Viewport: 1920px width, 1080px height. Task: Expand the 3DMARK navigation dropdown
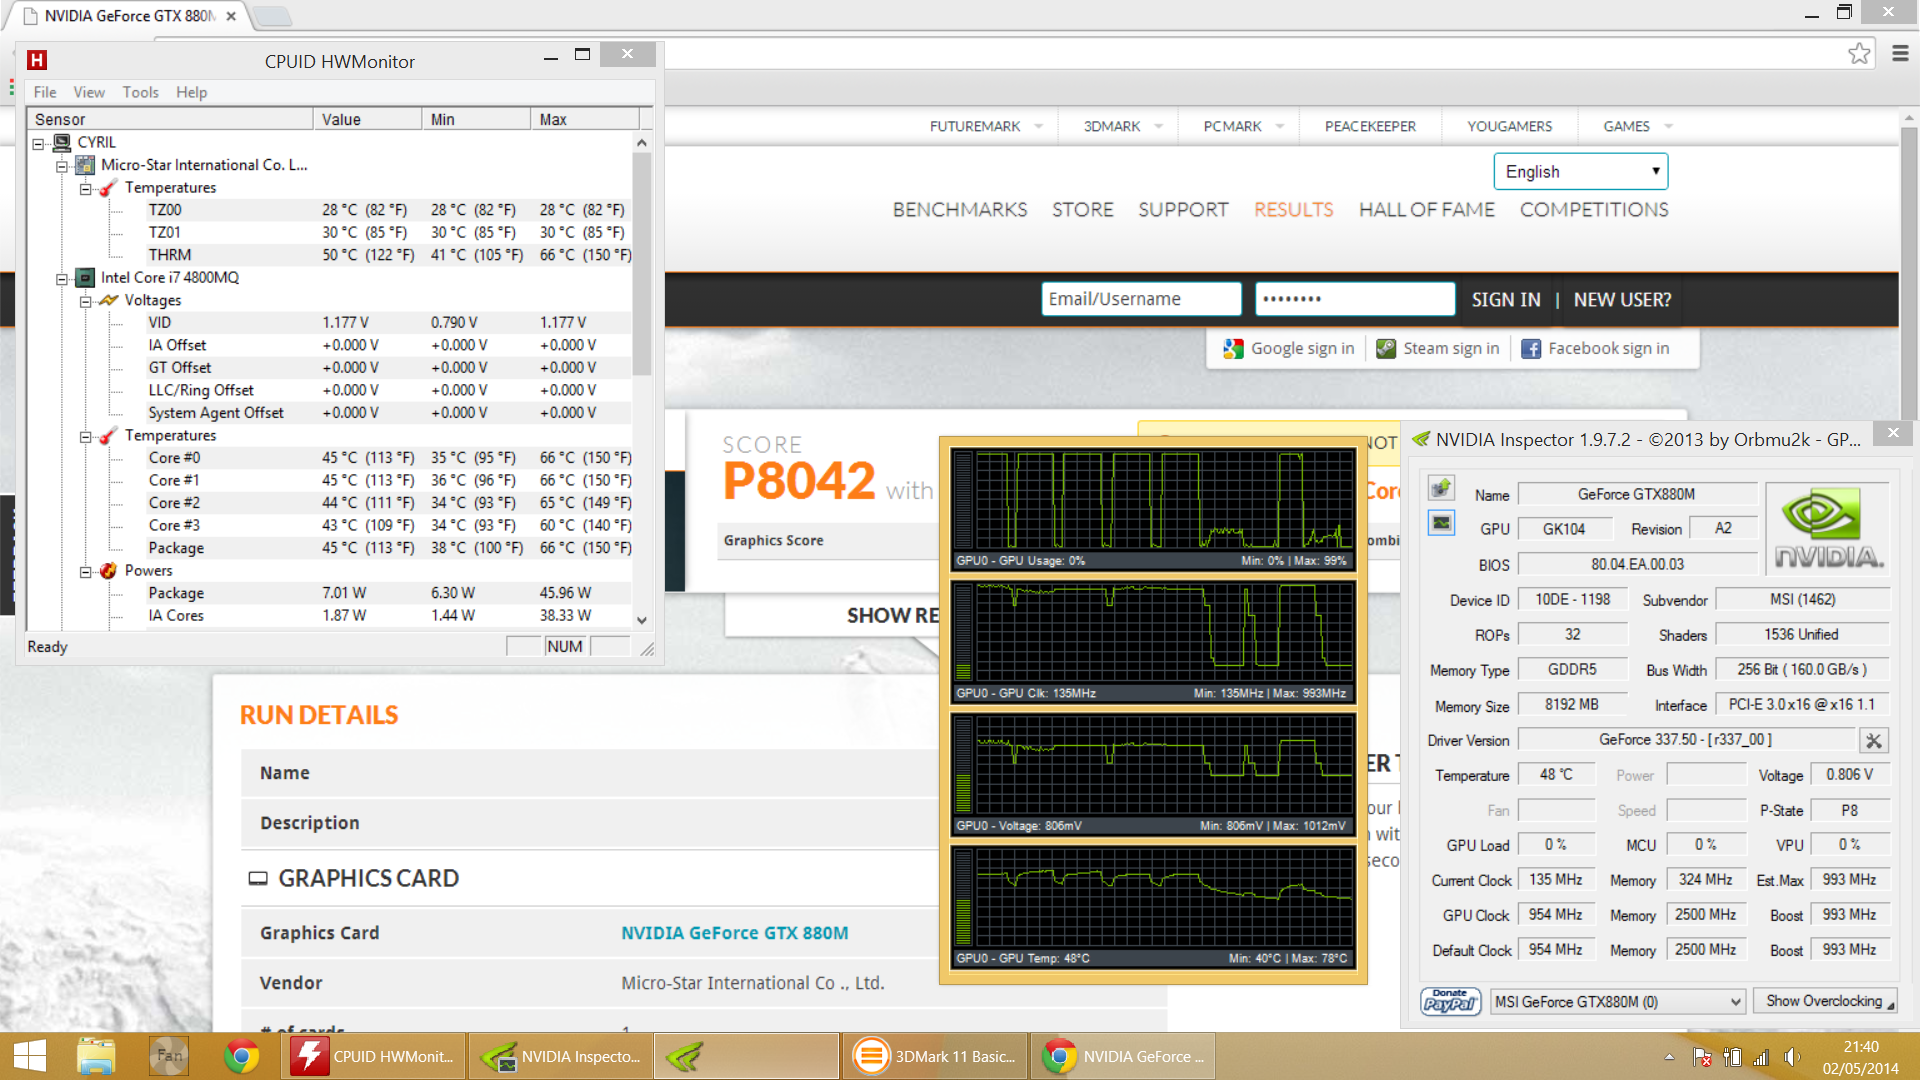1158,126
